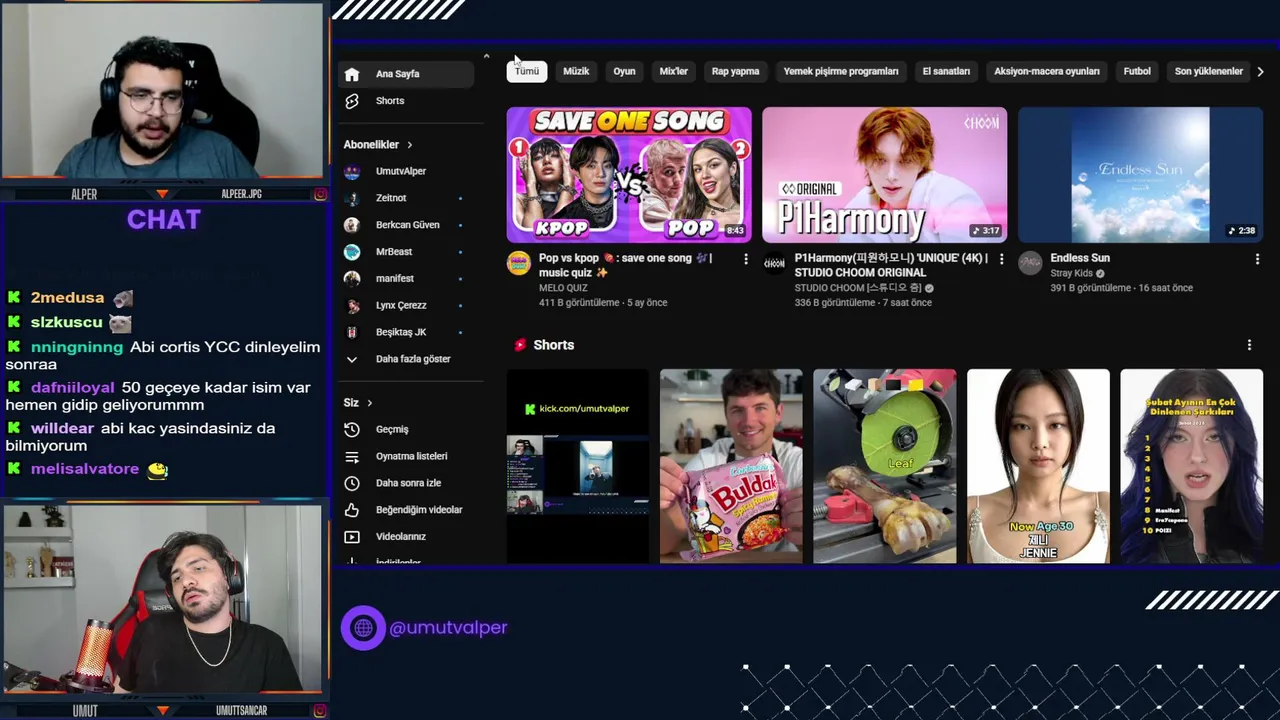The width and height of the screenshot is (1280, 720).
Task: Open P1Harmony UNIQUE video thumbnail
Action: click(885, 175)
